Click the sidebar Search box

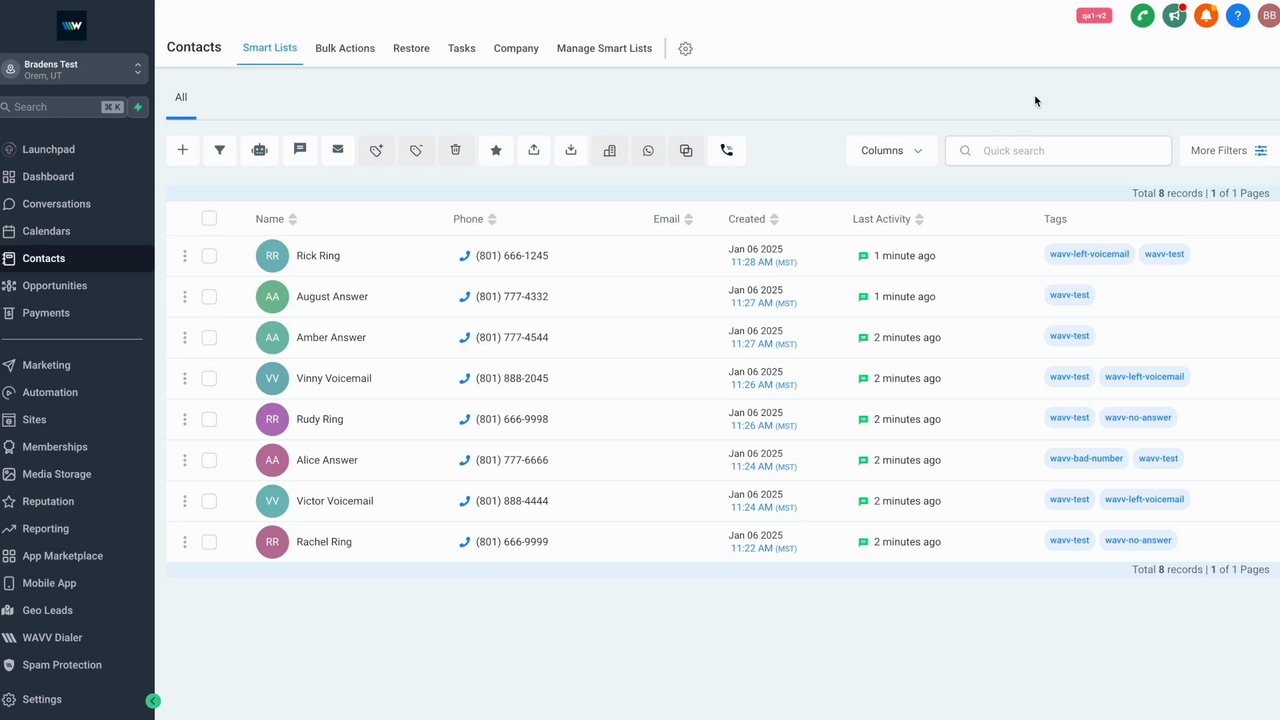pos(63,107)
